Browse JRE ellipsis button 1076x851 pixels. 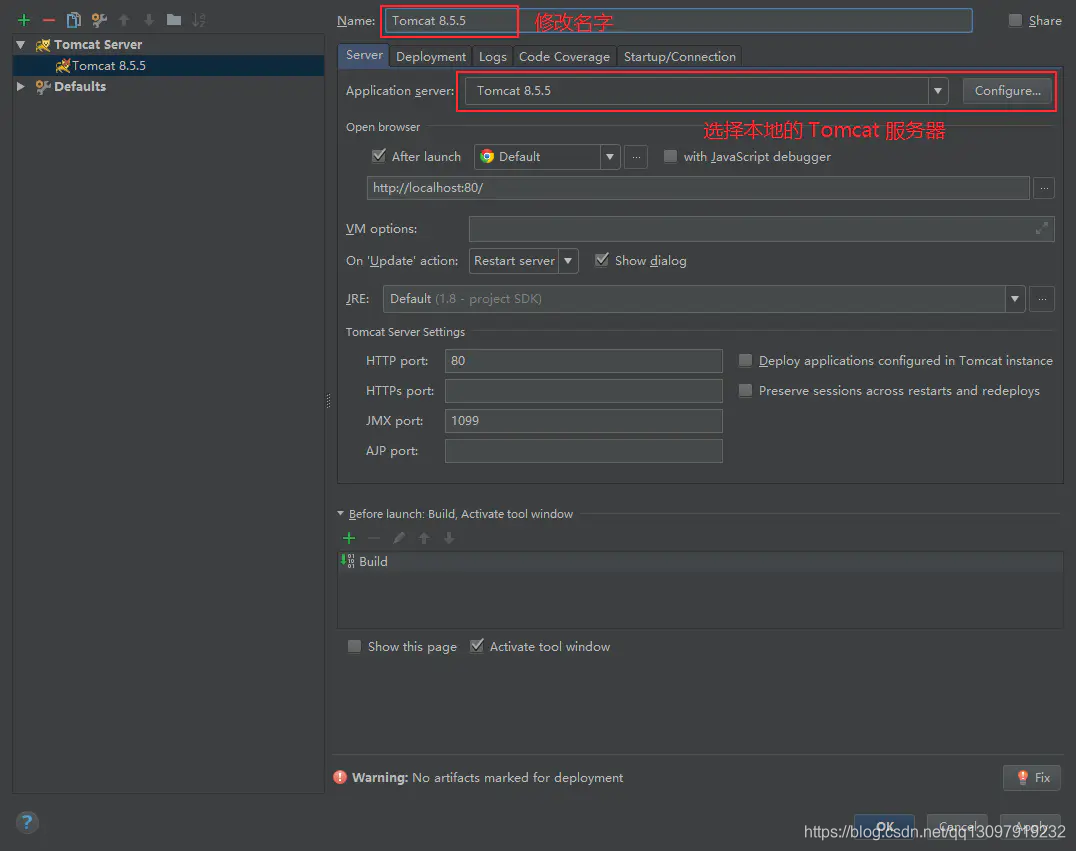pyautogui.click(x=1042, y=299)
